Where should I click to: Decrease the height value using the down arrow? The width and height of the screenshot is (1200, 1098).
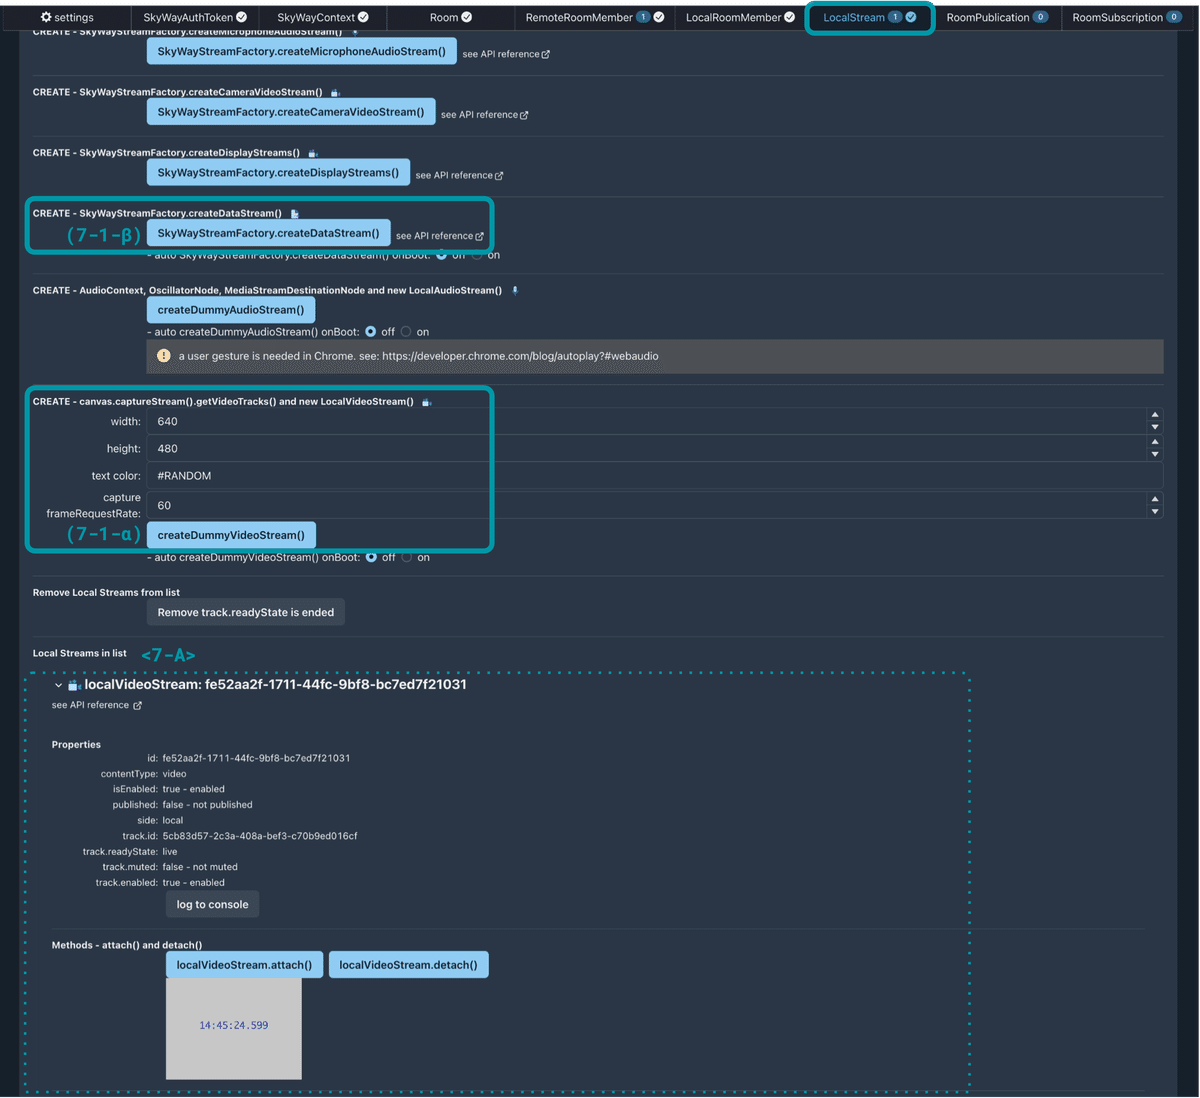click(1154, 454)
